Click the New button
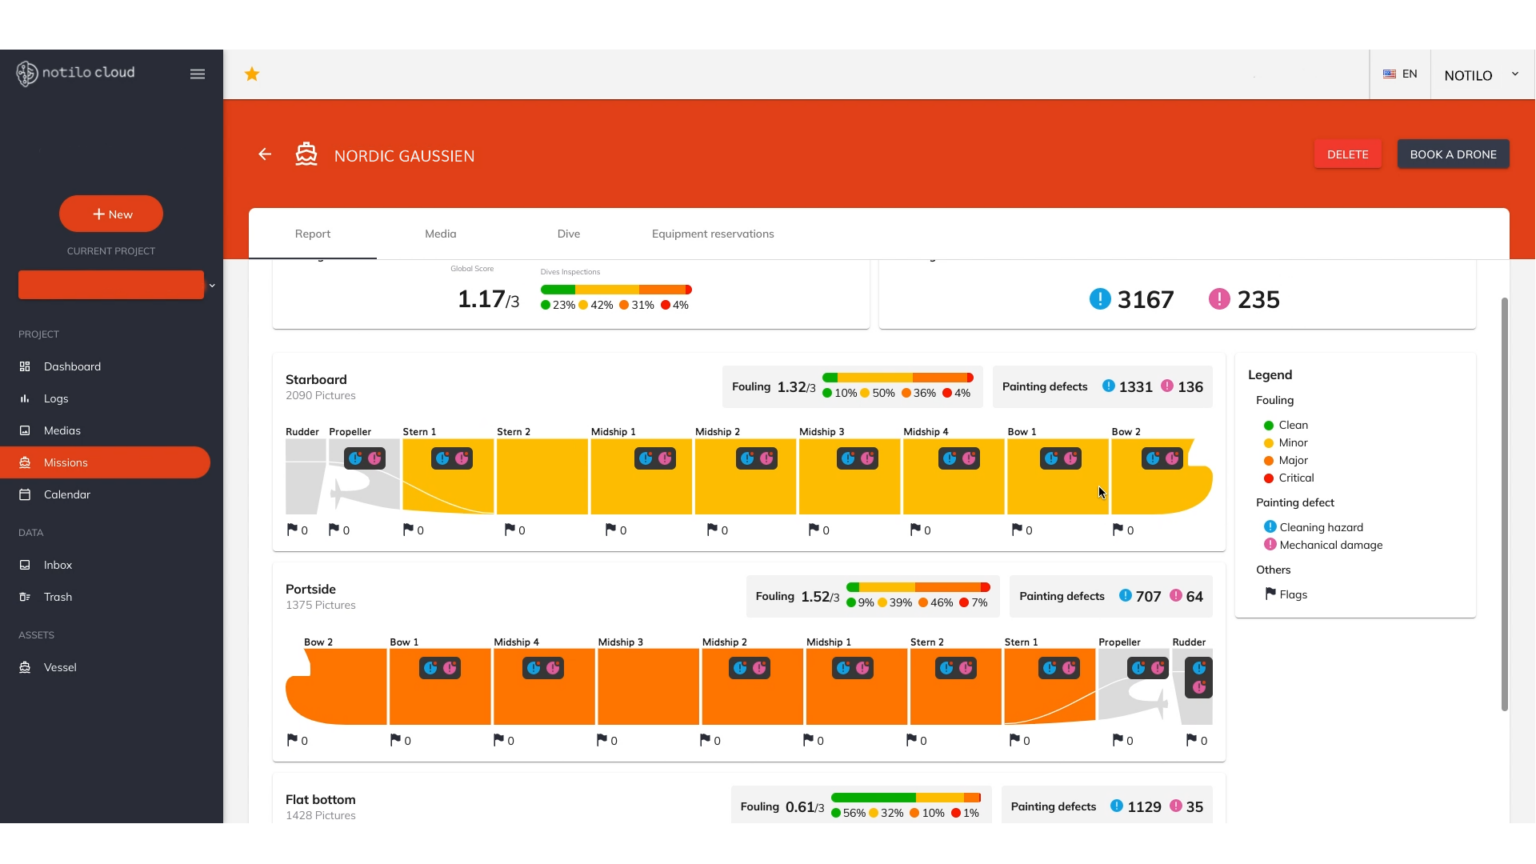The image size is (1536, 864). [x=111, y=214]
